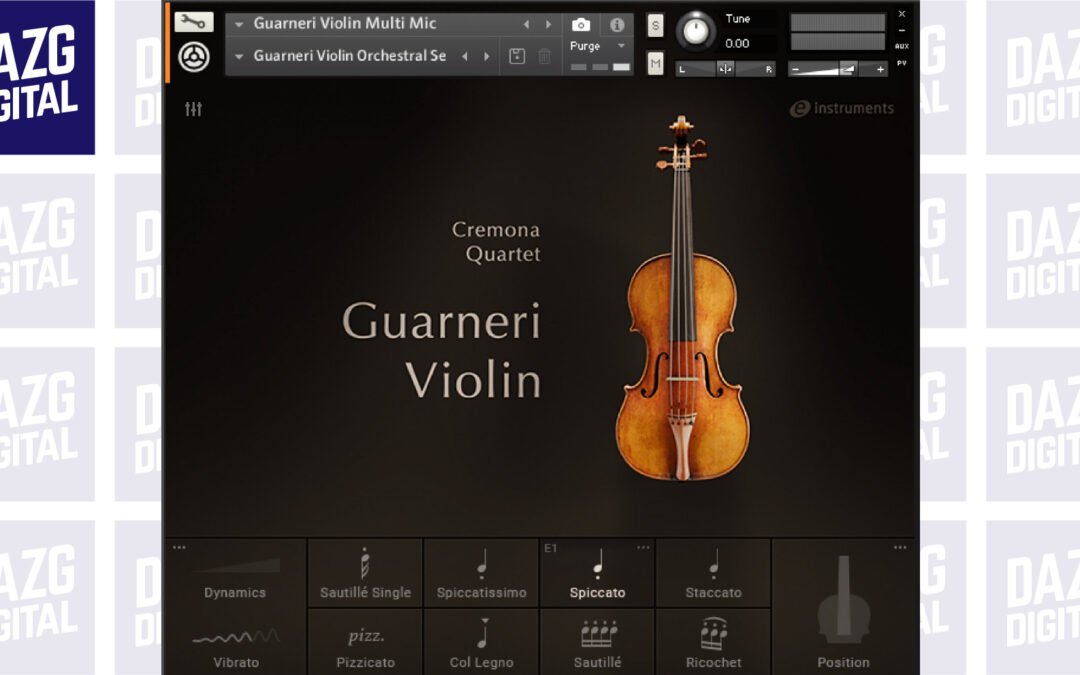
Task: Click the Tune knob
Action: (x=696, y=32)
